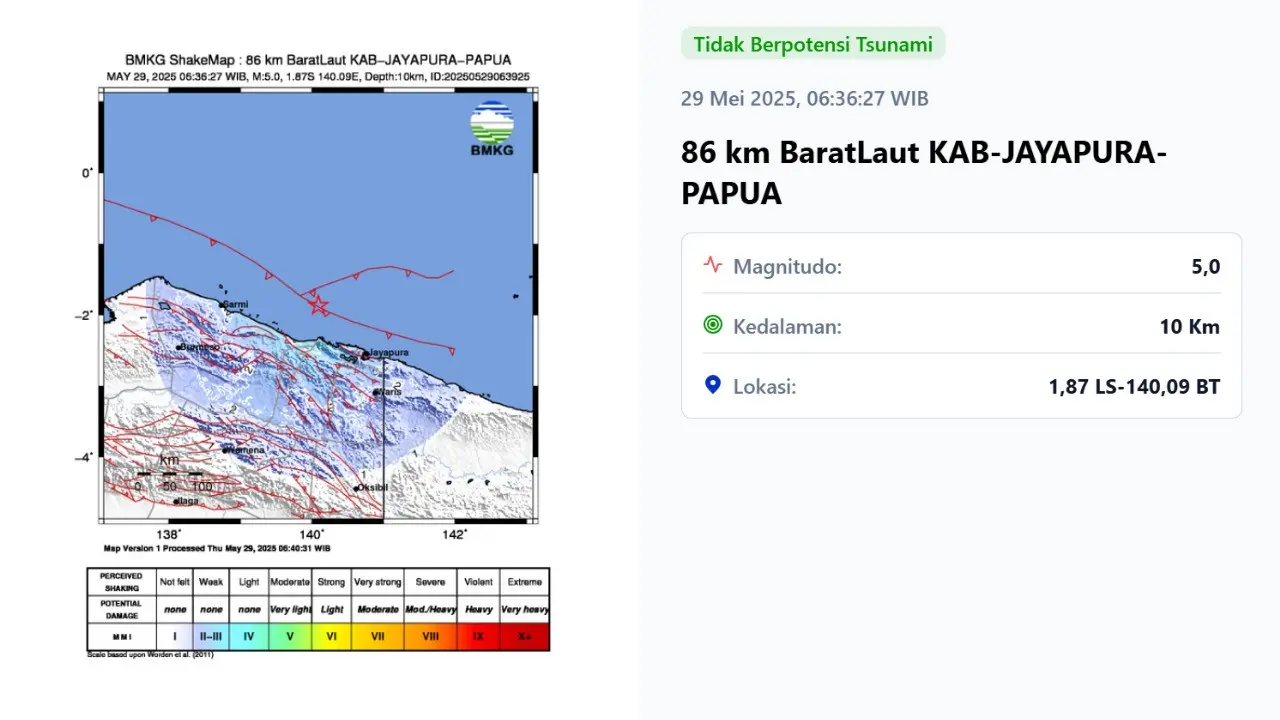Click the blue location pin Lokasi icon
This screenshot has width=1280, height=720.
click(x=712, y=384)
